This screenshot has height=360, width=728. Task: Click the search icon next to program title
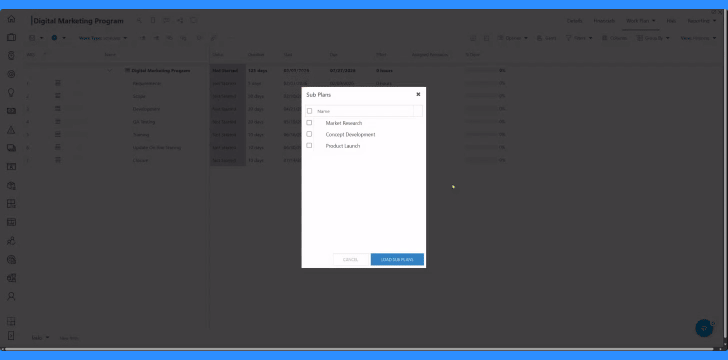(x=139, y=20)
